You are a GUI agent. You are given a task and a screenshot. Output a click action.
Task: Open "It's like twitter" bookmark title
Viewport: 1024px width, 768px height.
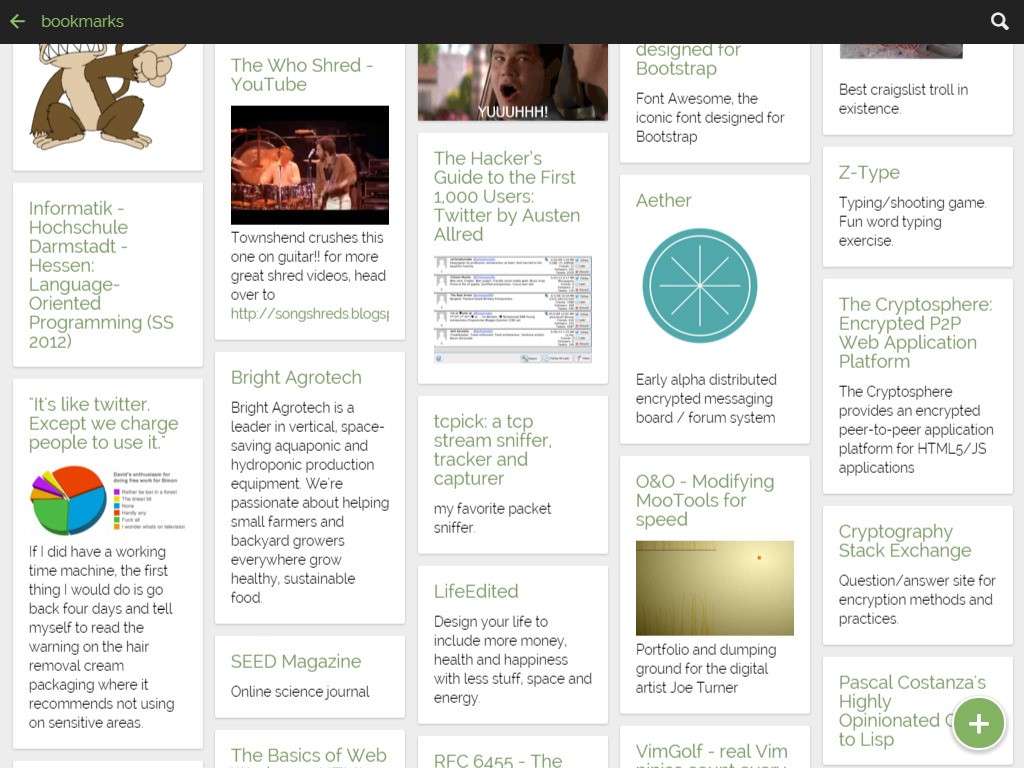[x=103, y=423]
